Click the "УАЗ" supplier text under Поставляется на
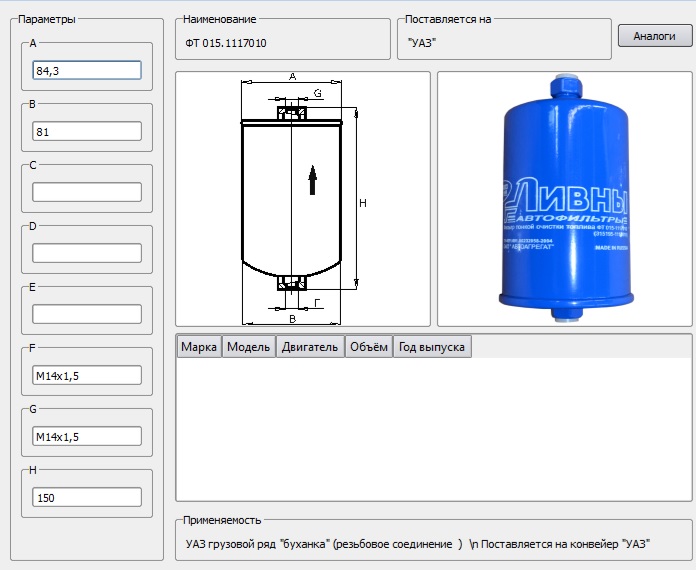The image size is (696, 570). pos(423,43)
